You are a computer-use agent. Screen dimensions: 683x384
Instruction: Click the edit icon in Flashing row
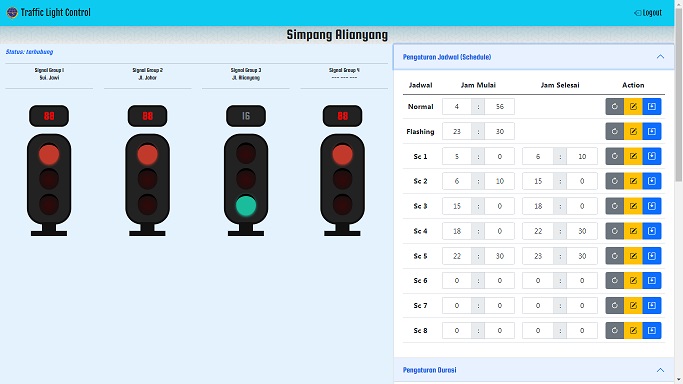coord(633,131)
